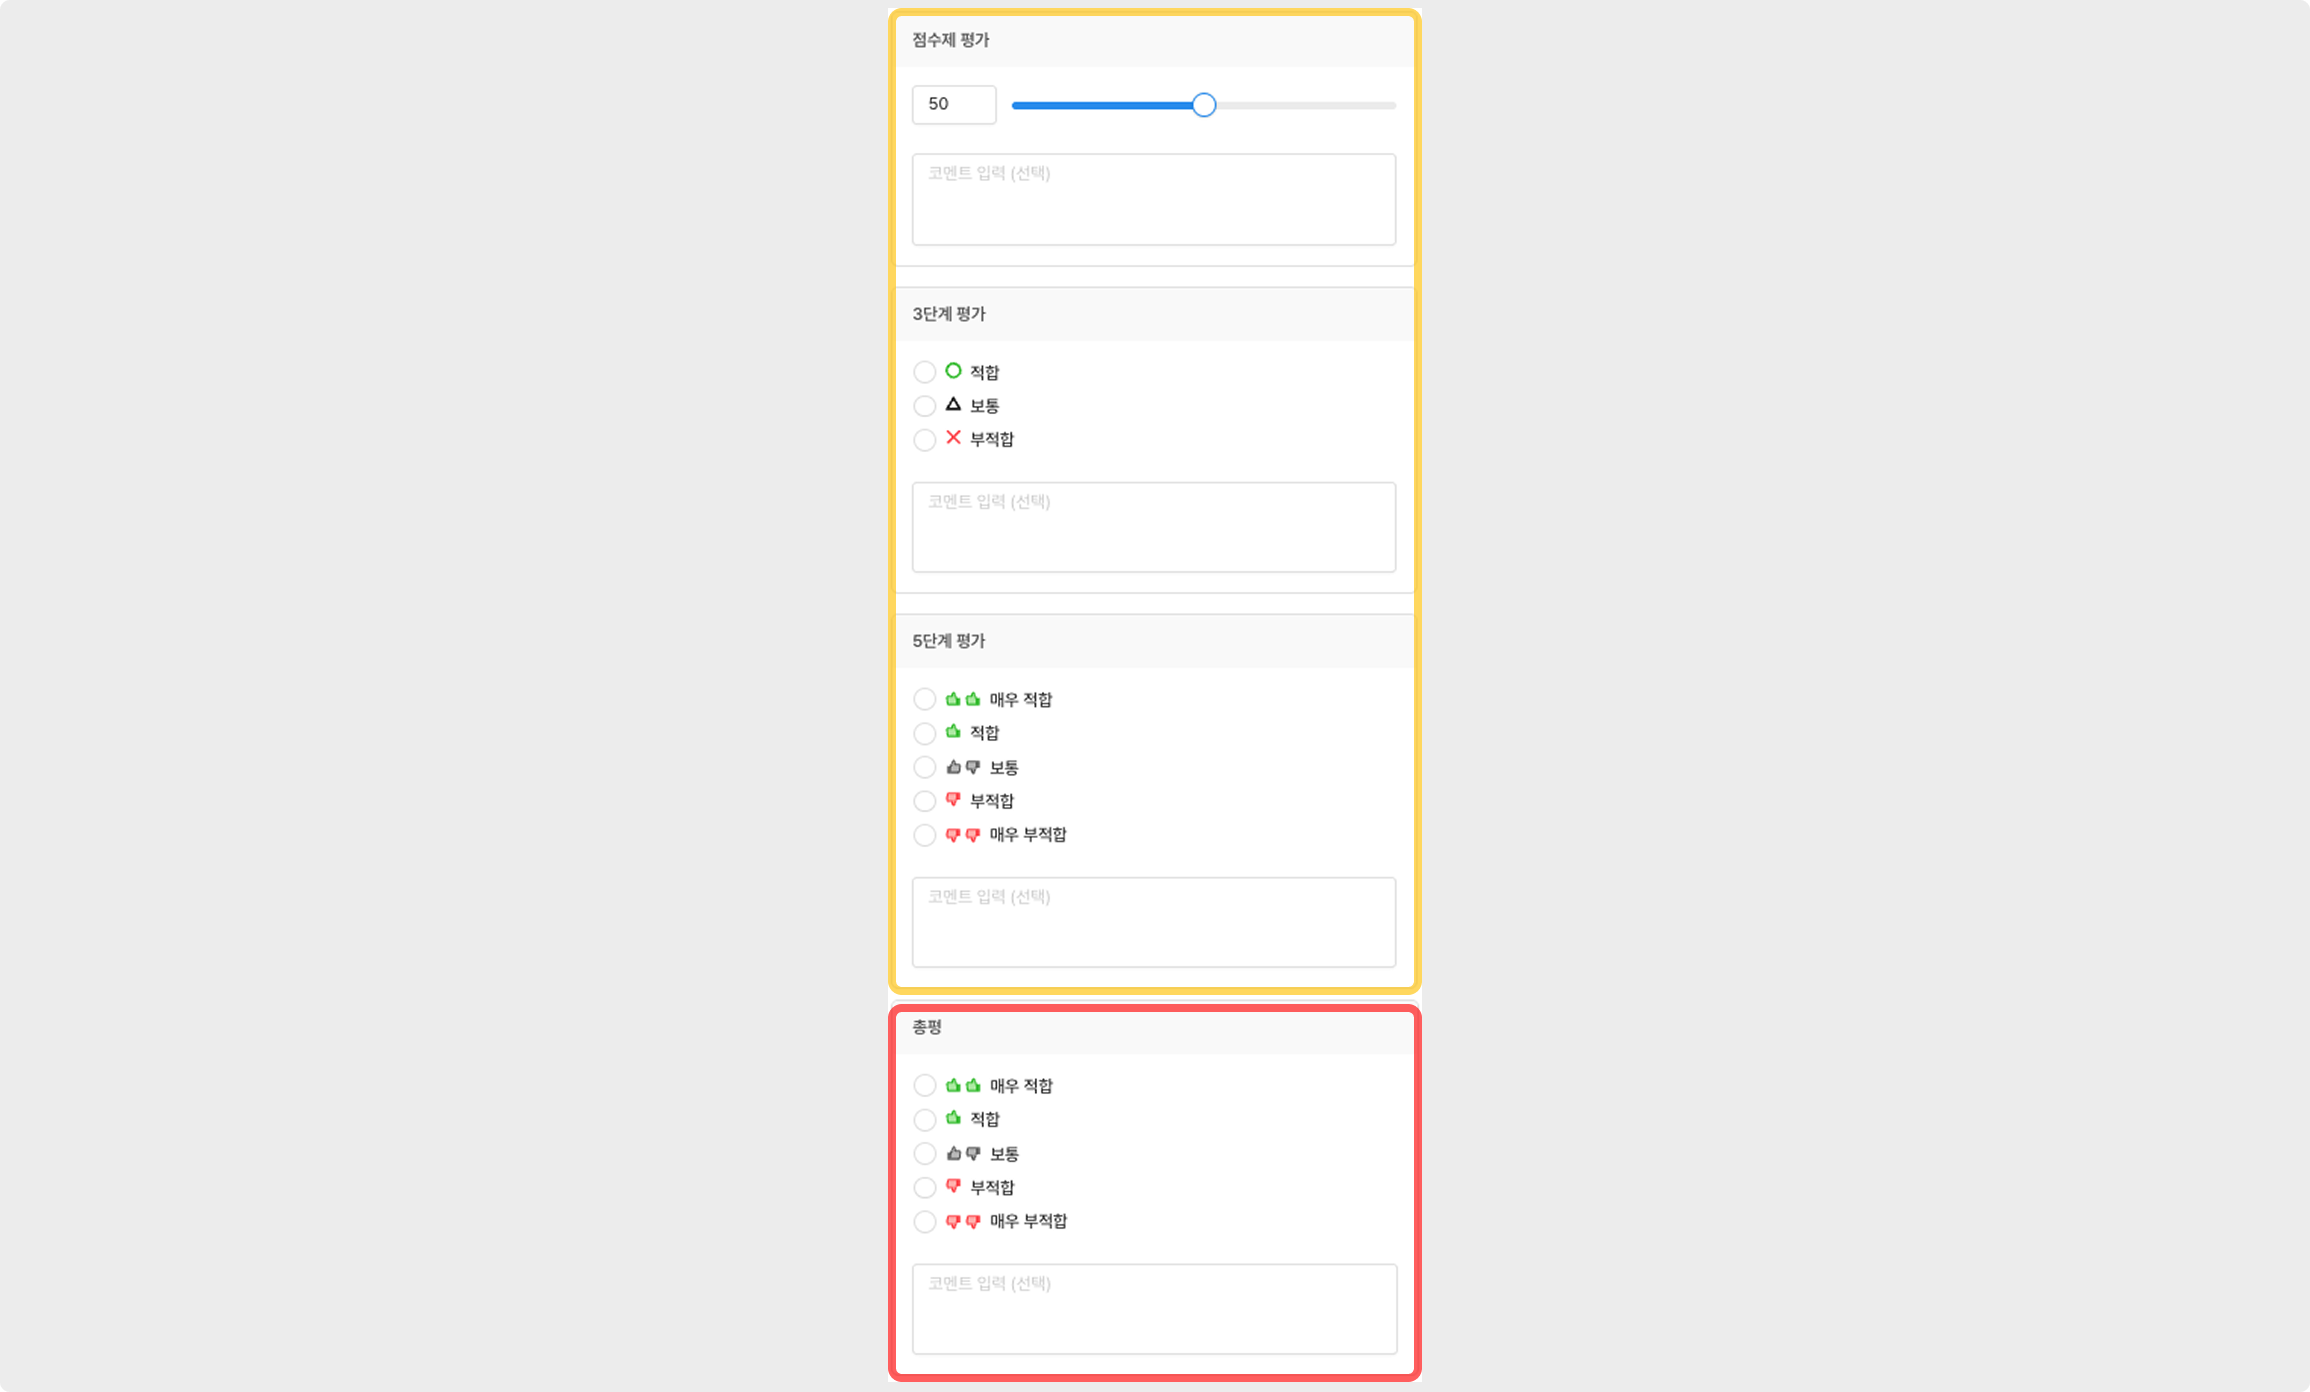
Task: Focus the comment box under 총평
Action: pos(1155,1309)
